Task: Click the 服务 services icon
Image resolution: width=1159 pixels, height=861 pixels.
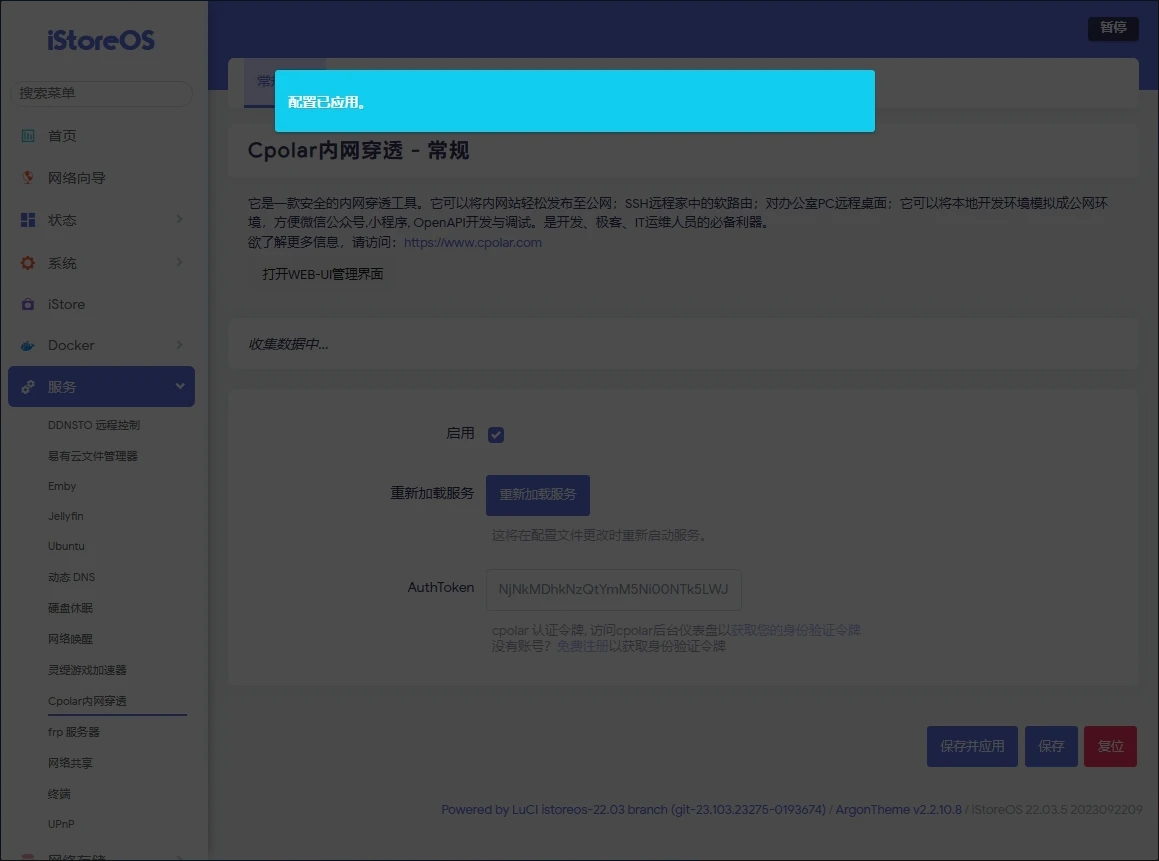Action: (28, 387)
